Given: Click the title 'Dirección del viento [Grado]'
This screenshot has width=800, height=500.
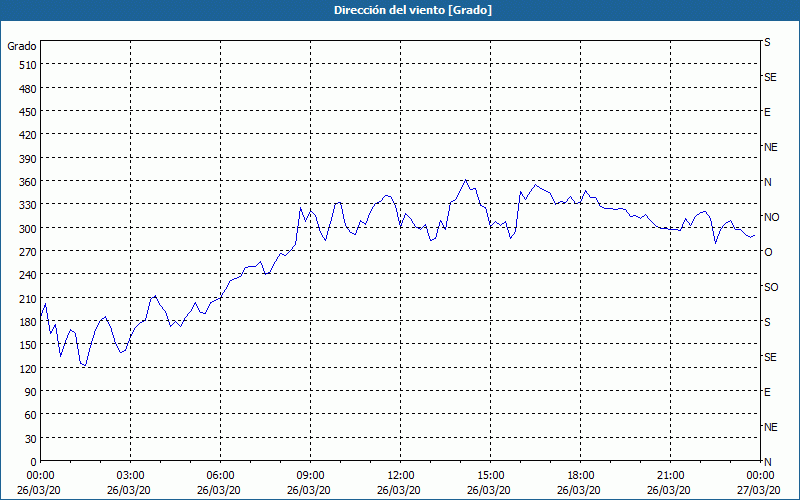Looking at the screenshot, I should click(413, 10).
